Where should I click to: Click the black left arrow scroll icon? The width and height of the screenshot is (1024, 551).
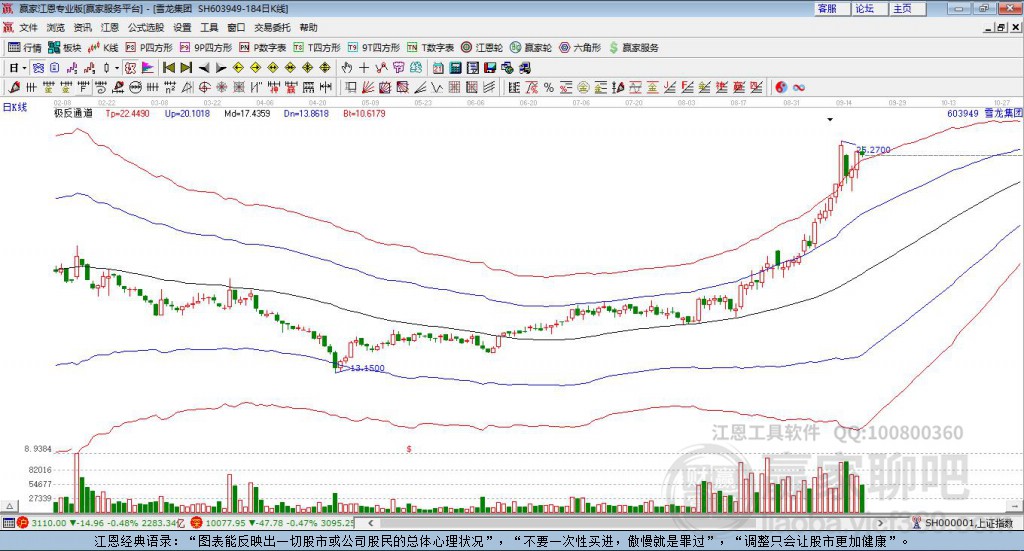click(x=204, y=67)
